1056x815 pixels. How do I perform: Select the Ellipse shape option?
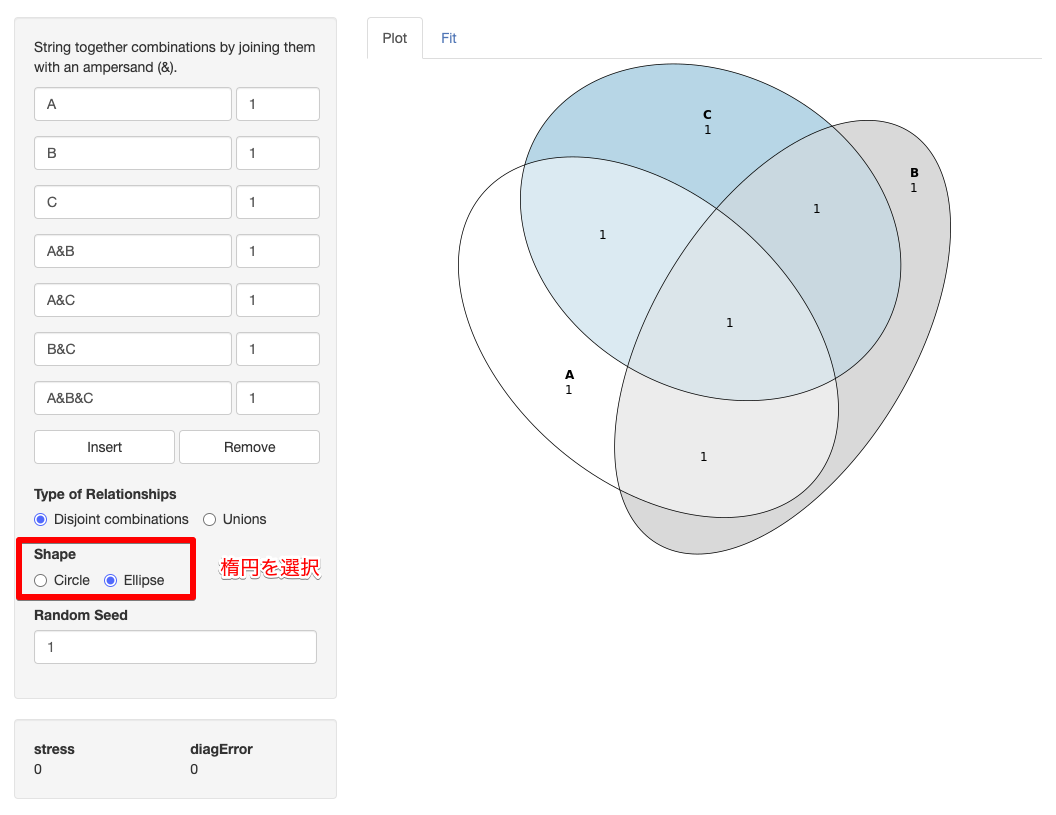tap(111, 580)
